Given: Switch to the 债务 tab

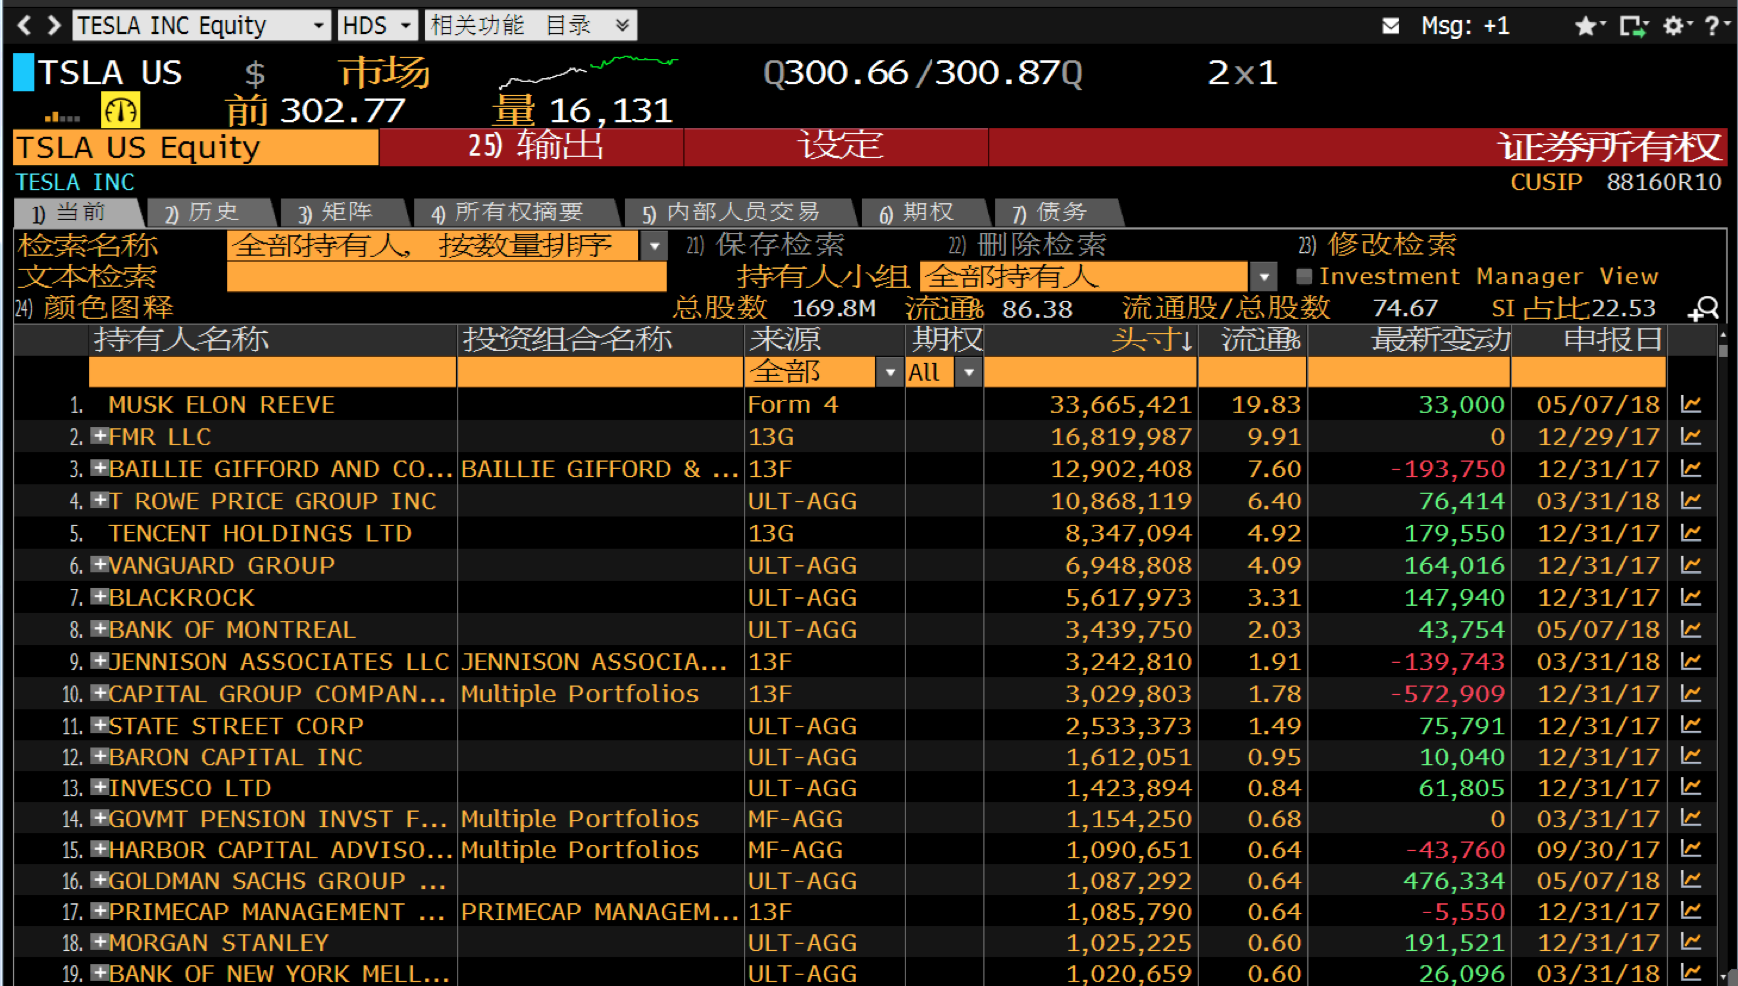Looking at the screenshot, I should (x=1058, y=212).
